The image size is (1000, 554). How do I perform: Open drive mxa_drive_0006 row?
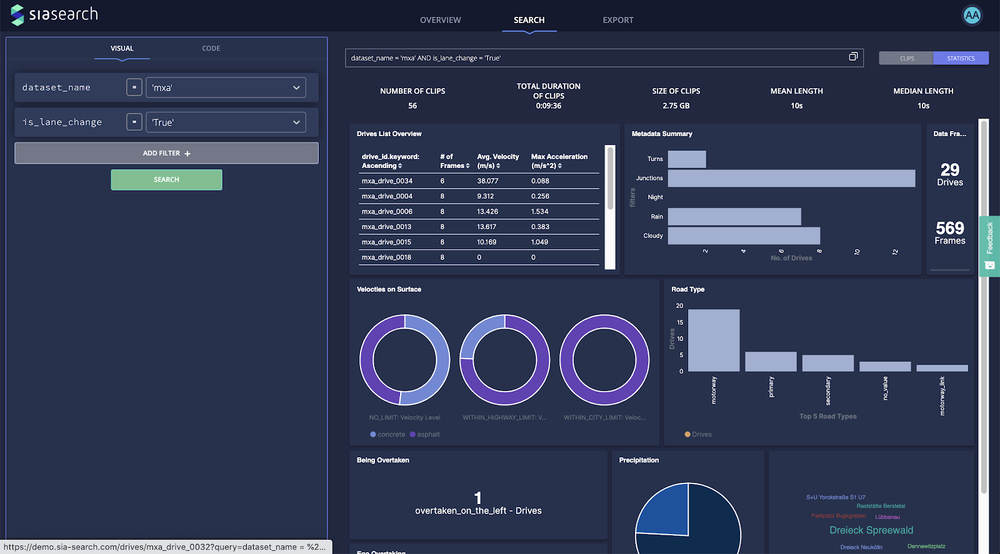(x=479, y=212)
